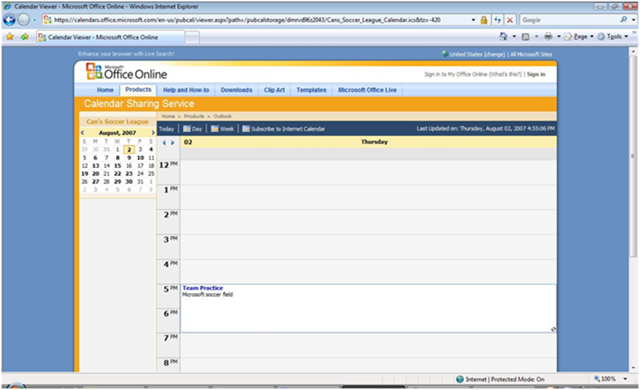640x390 pixels.
Task: Open the Templates tab
Action: click(x=311, y=90)
